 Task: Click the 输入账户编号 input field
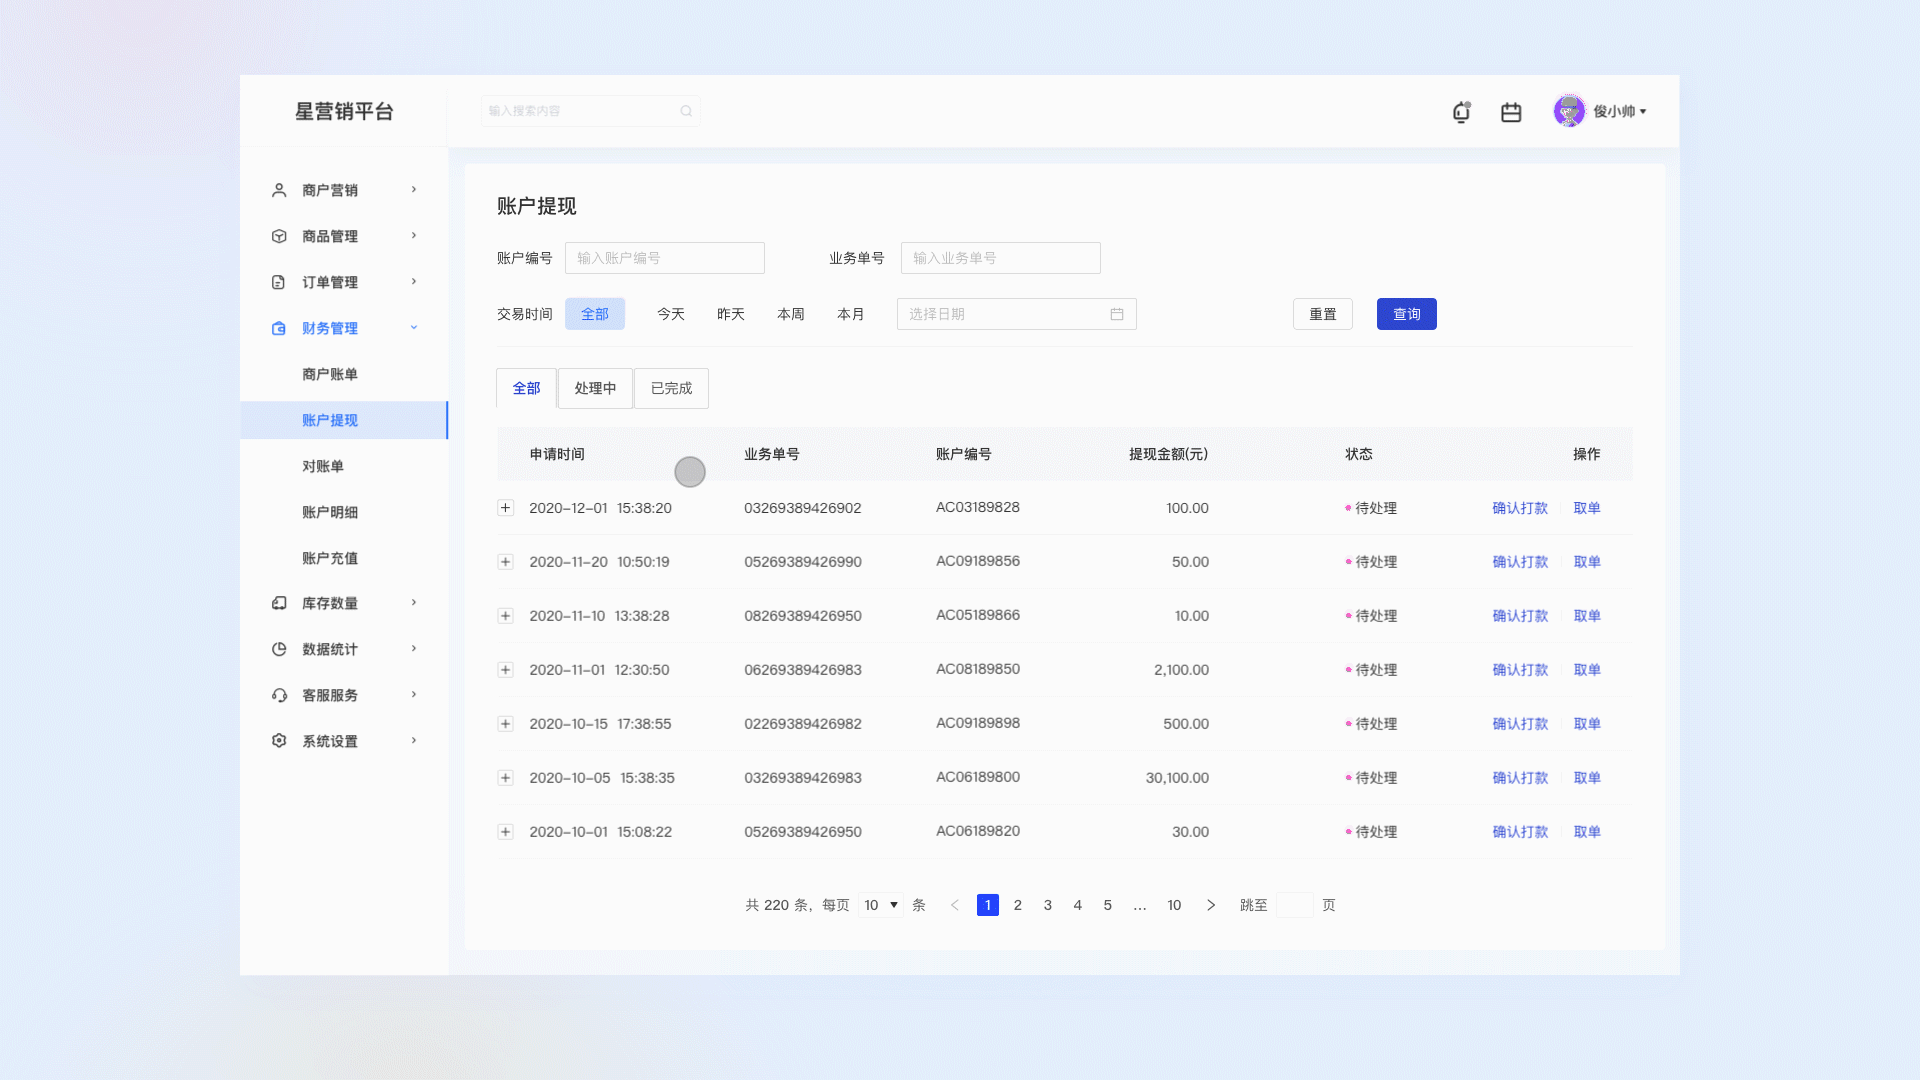pyautogui.click(x=664, y=258)
